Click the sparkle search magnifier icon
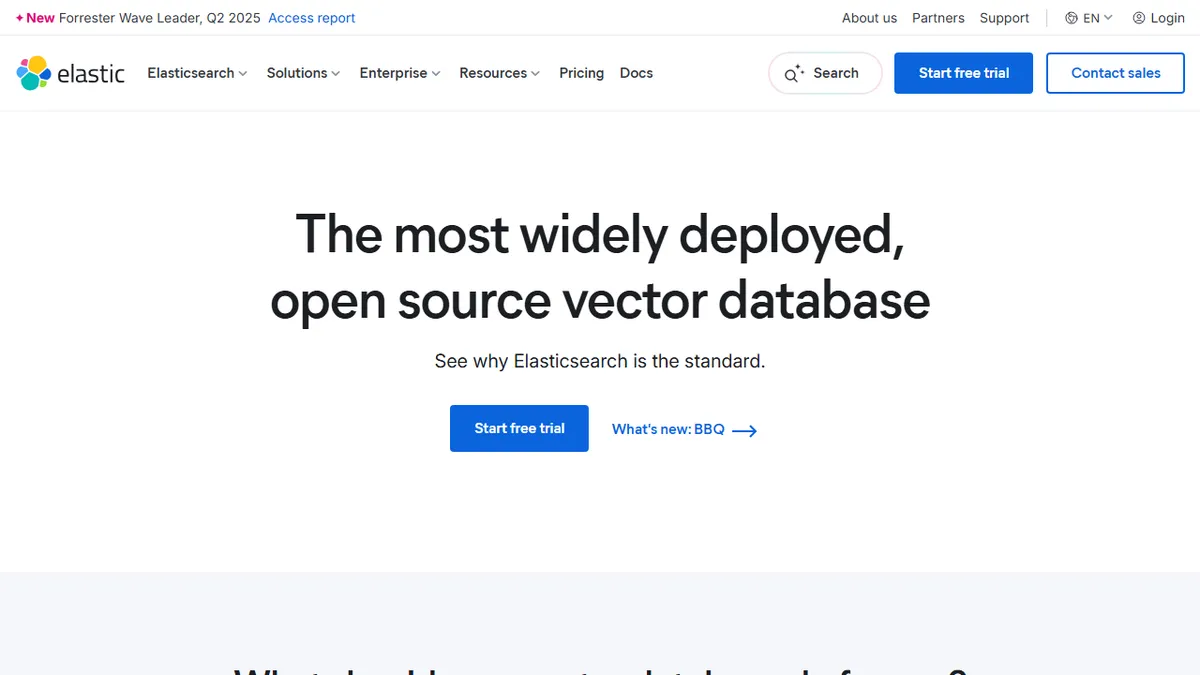The image size is (1200, 675). point(794,73)
